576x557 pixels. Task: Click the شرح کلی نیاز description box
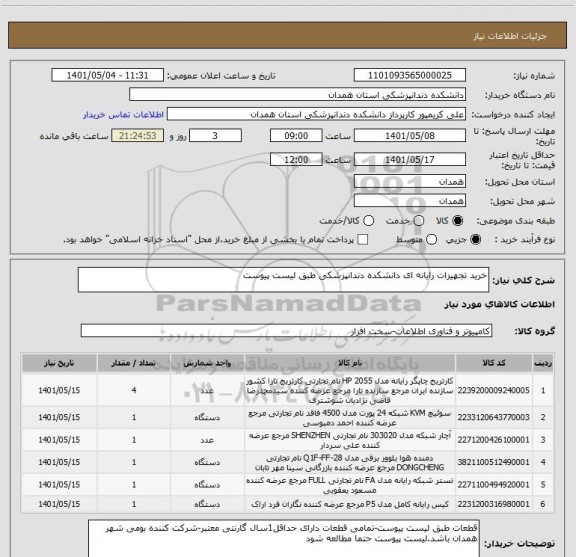click(x=283, y=280)
